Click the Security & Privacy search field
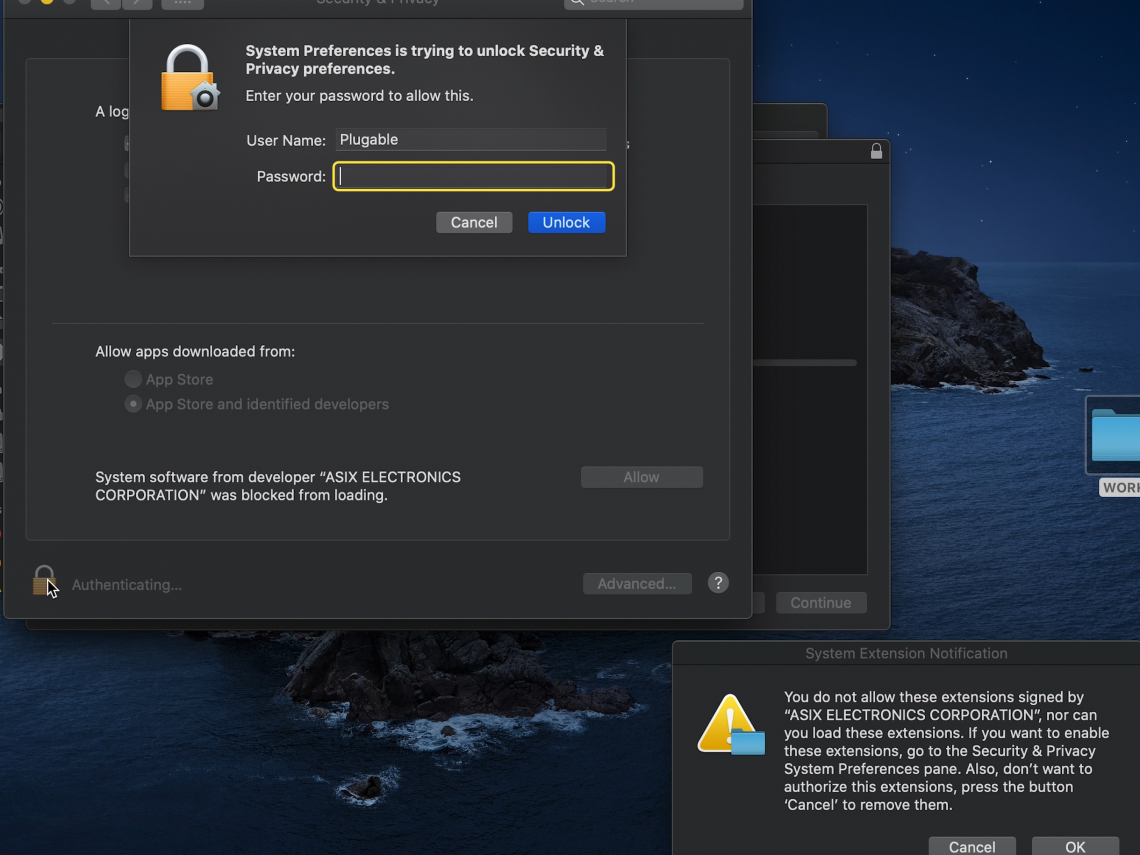 (654, 3)
